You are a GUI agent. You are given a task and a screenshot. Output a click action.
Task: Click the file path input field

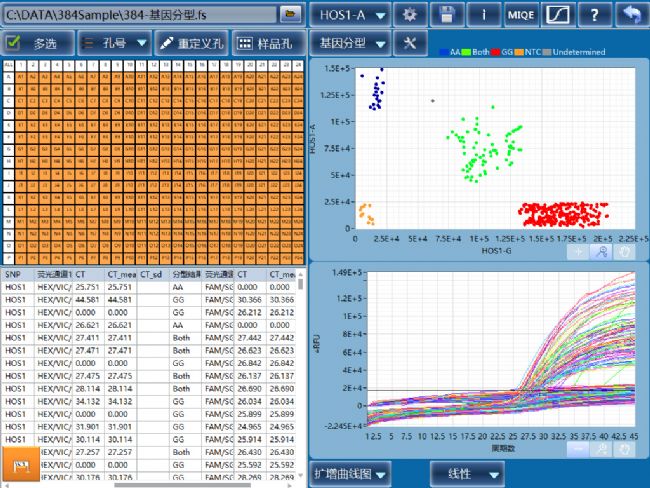(x=138, y=15)
